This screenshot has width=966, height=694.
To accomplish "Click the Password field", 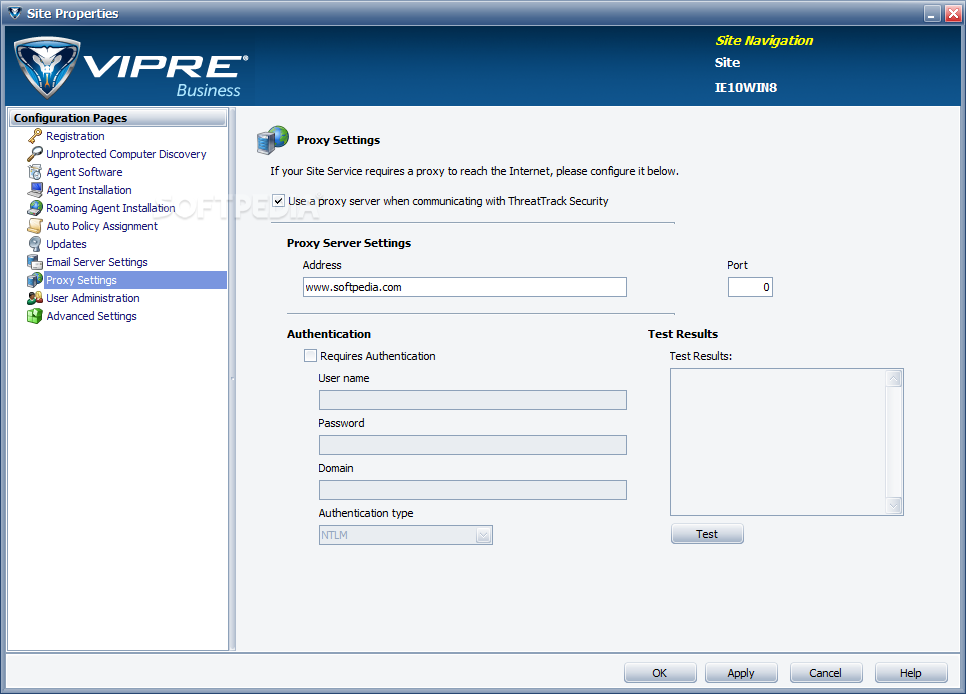I will point(473,445).
